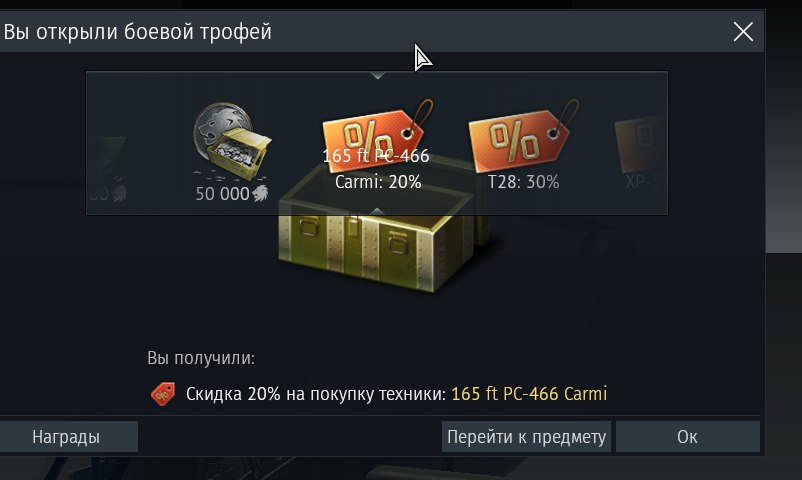Click the small red discount tag beside Скидка
This screenshot has width=802, height=480.
(x=163, y=395)
